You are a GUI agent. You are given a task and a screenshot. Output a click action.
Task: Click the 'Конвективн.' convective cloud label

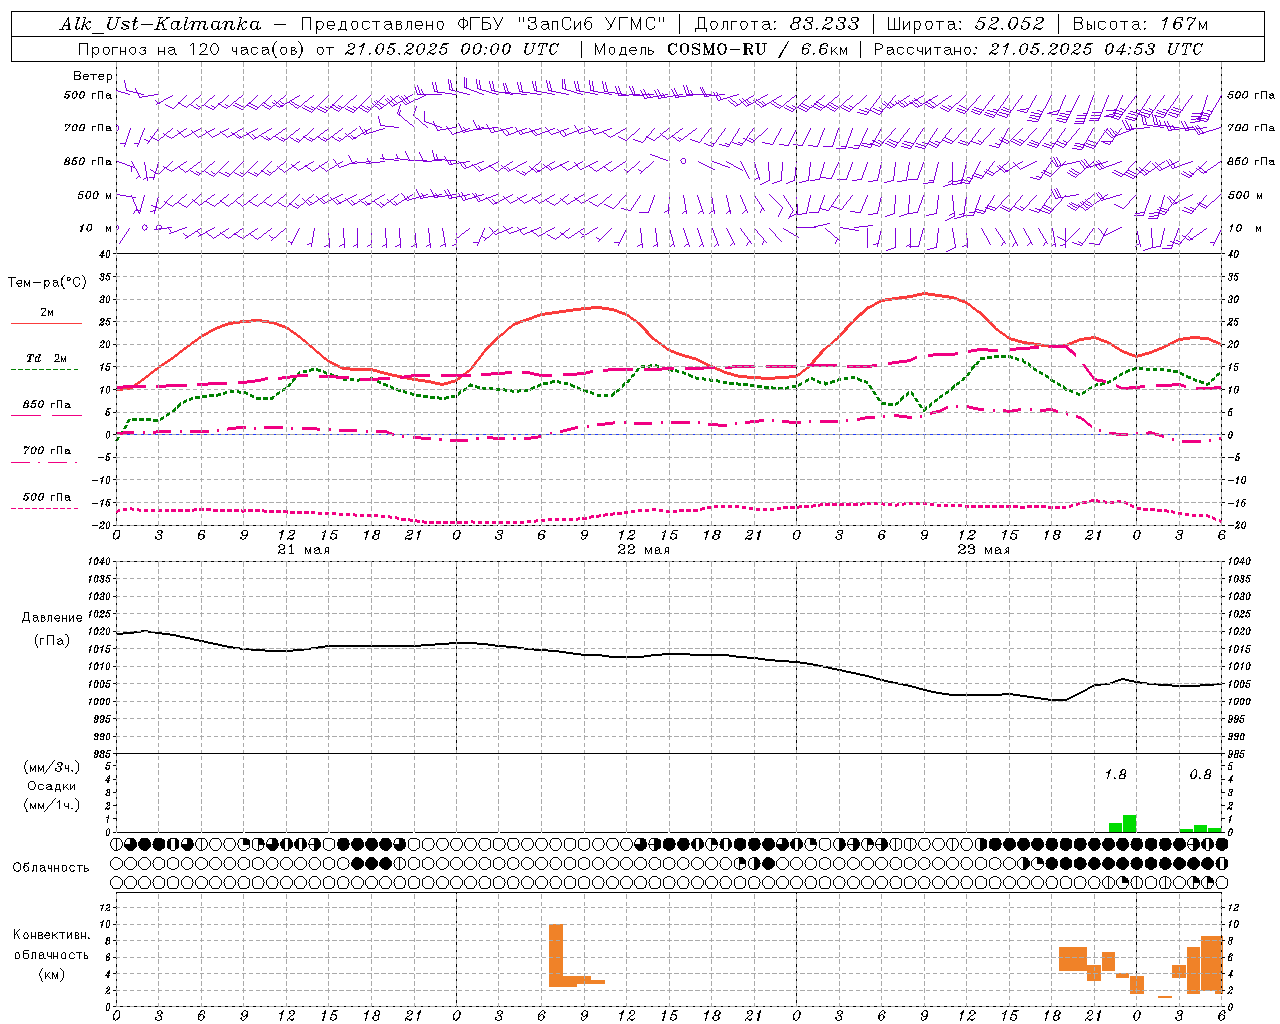pyautogui.click(x=52, y=935)
